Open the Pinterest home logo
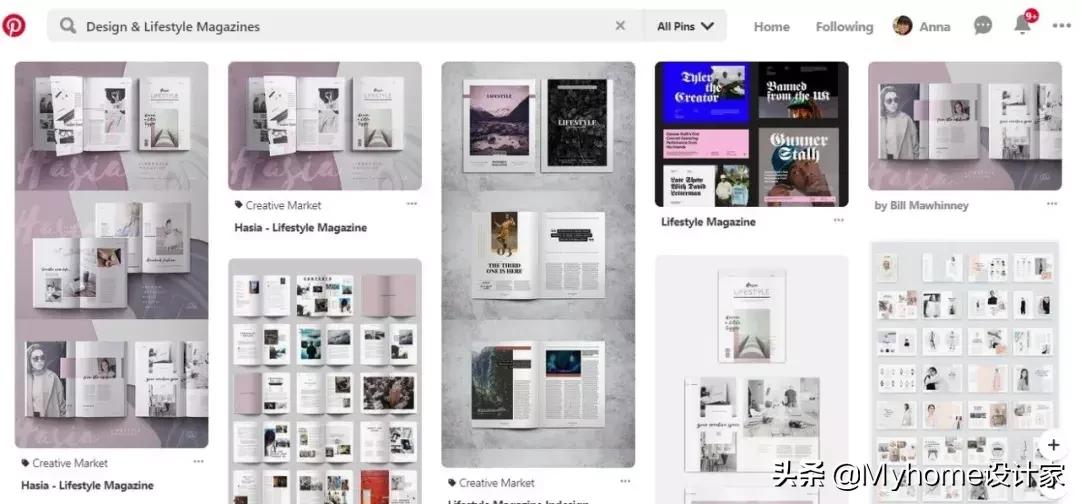The image size is (1080, 504). pos(14,26)
